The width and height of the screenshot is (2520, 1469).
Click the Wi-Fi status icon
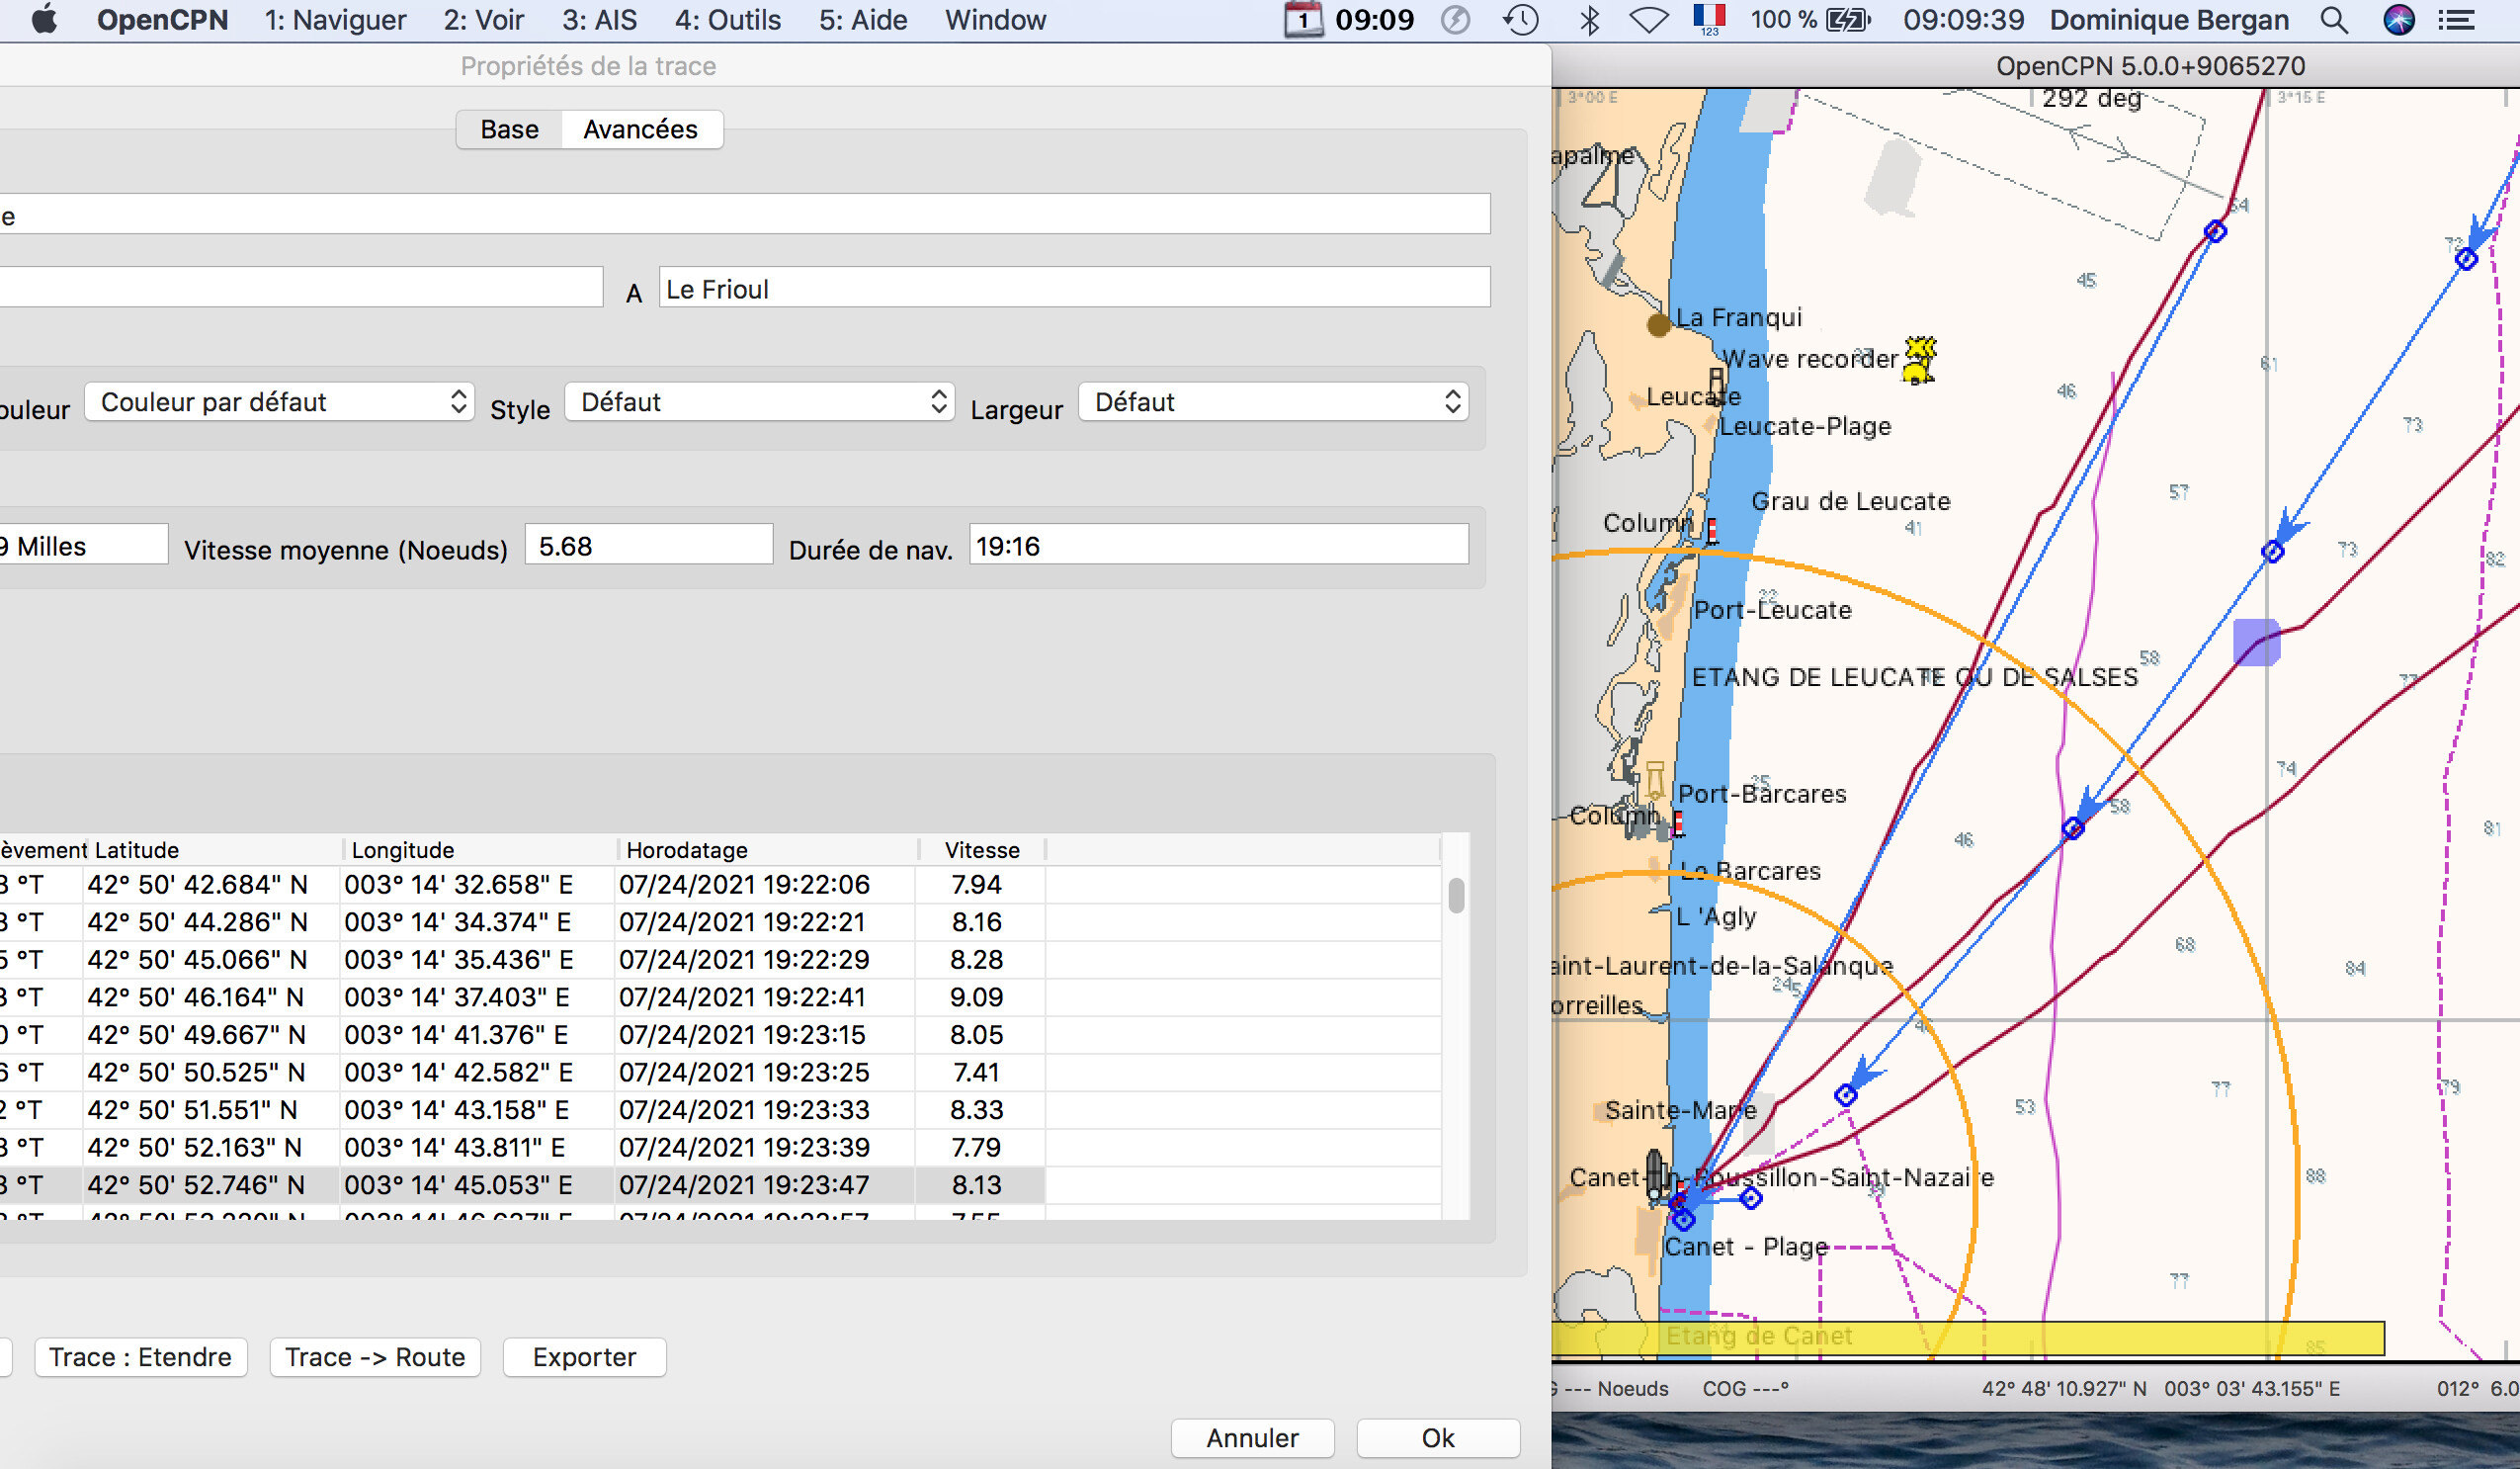(1648, 20)
